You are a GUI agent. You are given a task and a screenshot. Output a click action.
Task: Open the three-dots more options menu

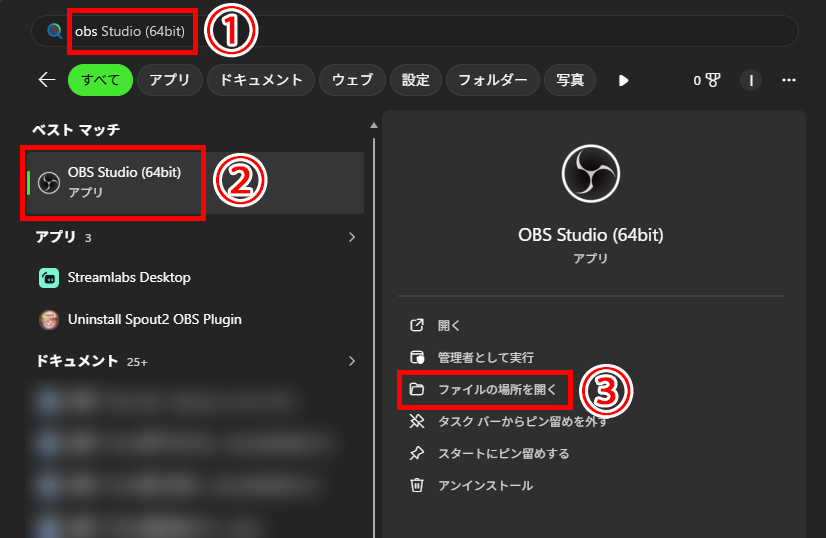pos(789,80)
